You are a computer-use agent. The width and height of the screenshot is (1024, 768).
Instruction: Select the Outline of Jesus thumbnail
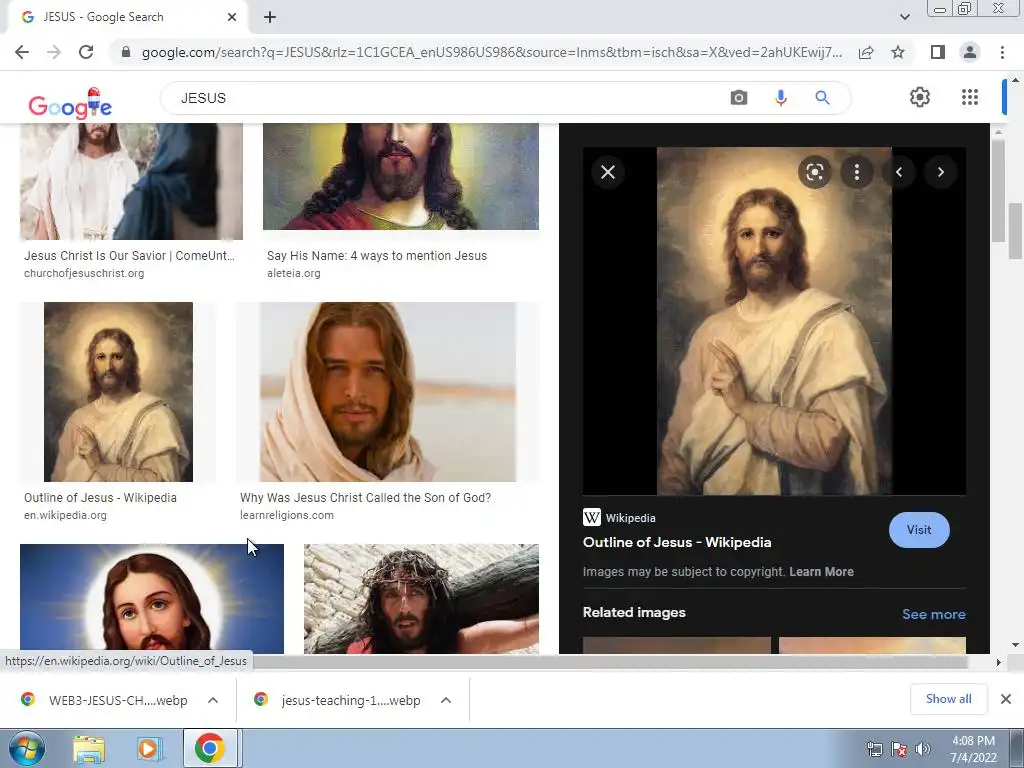click(118, 392)
